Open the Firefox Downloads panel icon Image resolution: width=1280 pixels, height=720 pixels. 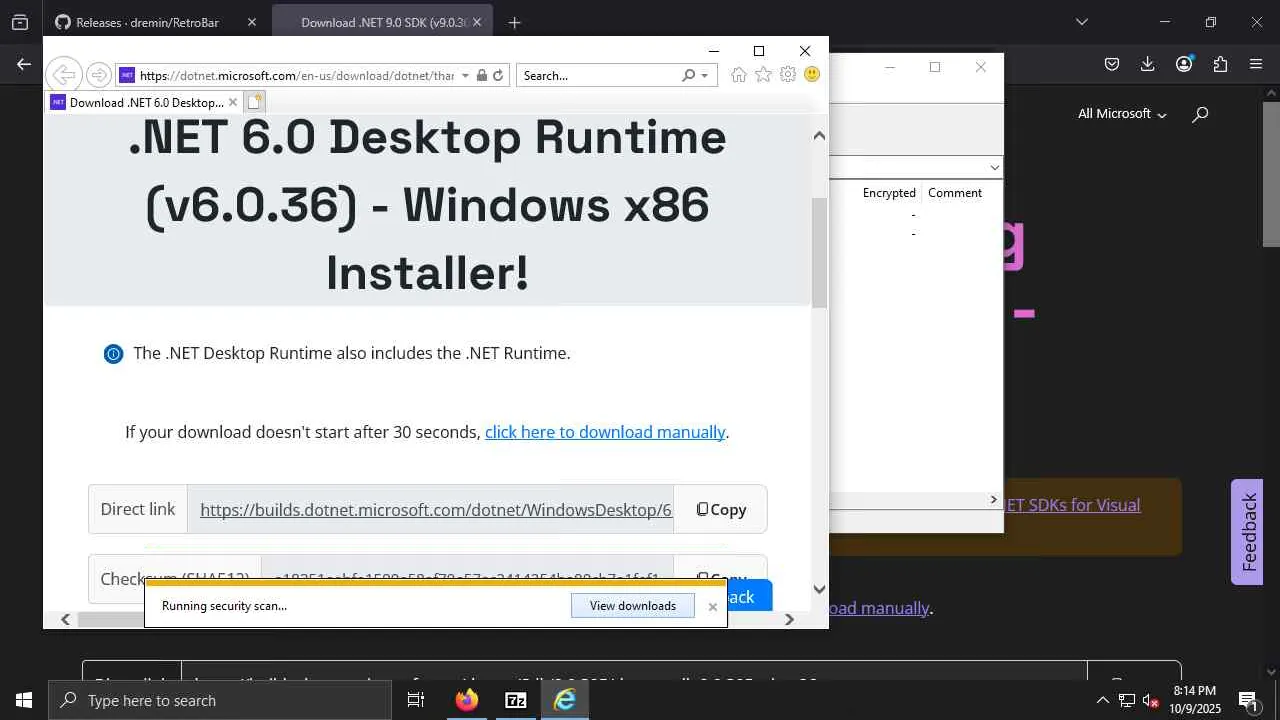coord(1148,64)
